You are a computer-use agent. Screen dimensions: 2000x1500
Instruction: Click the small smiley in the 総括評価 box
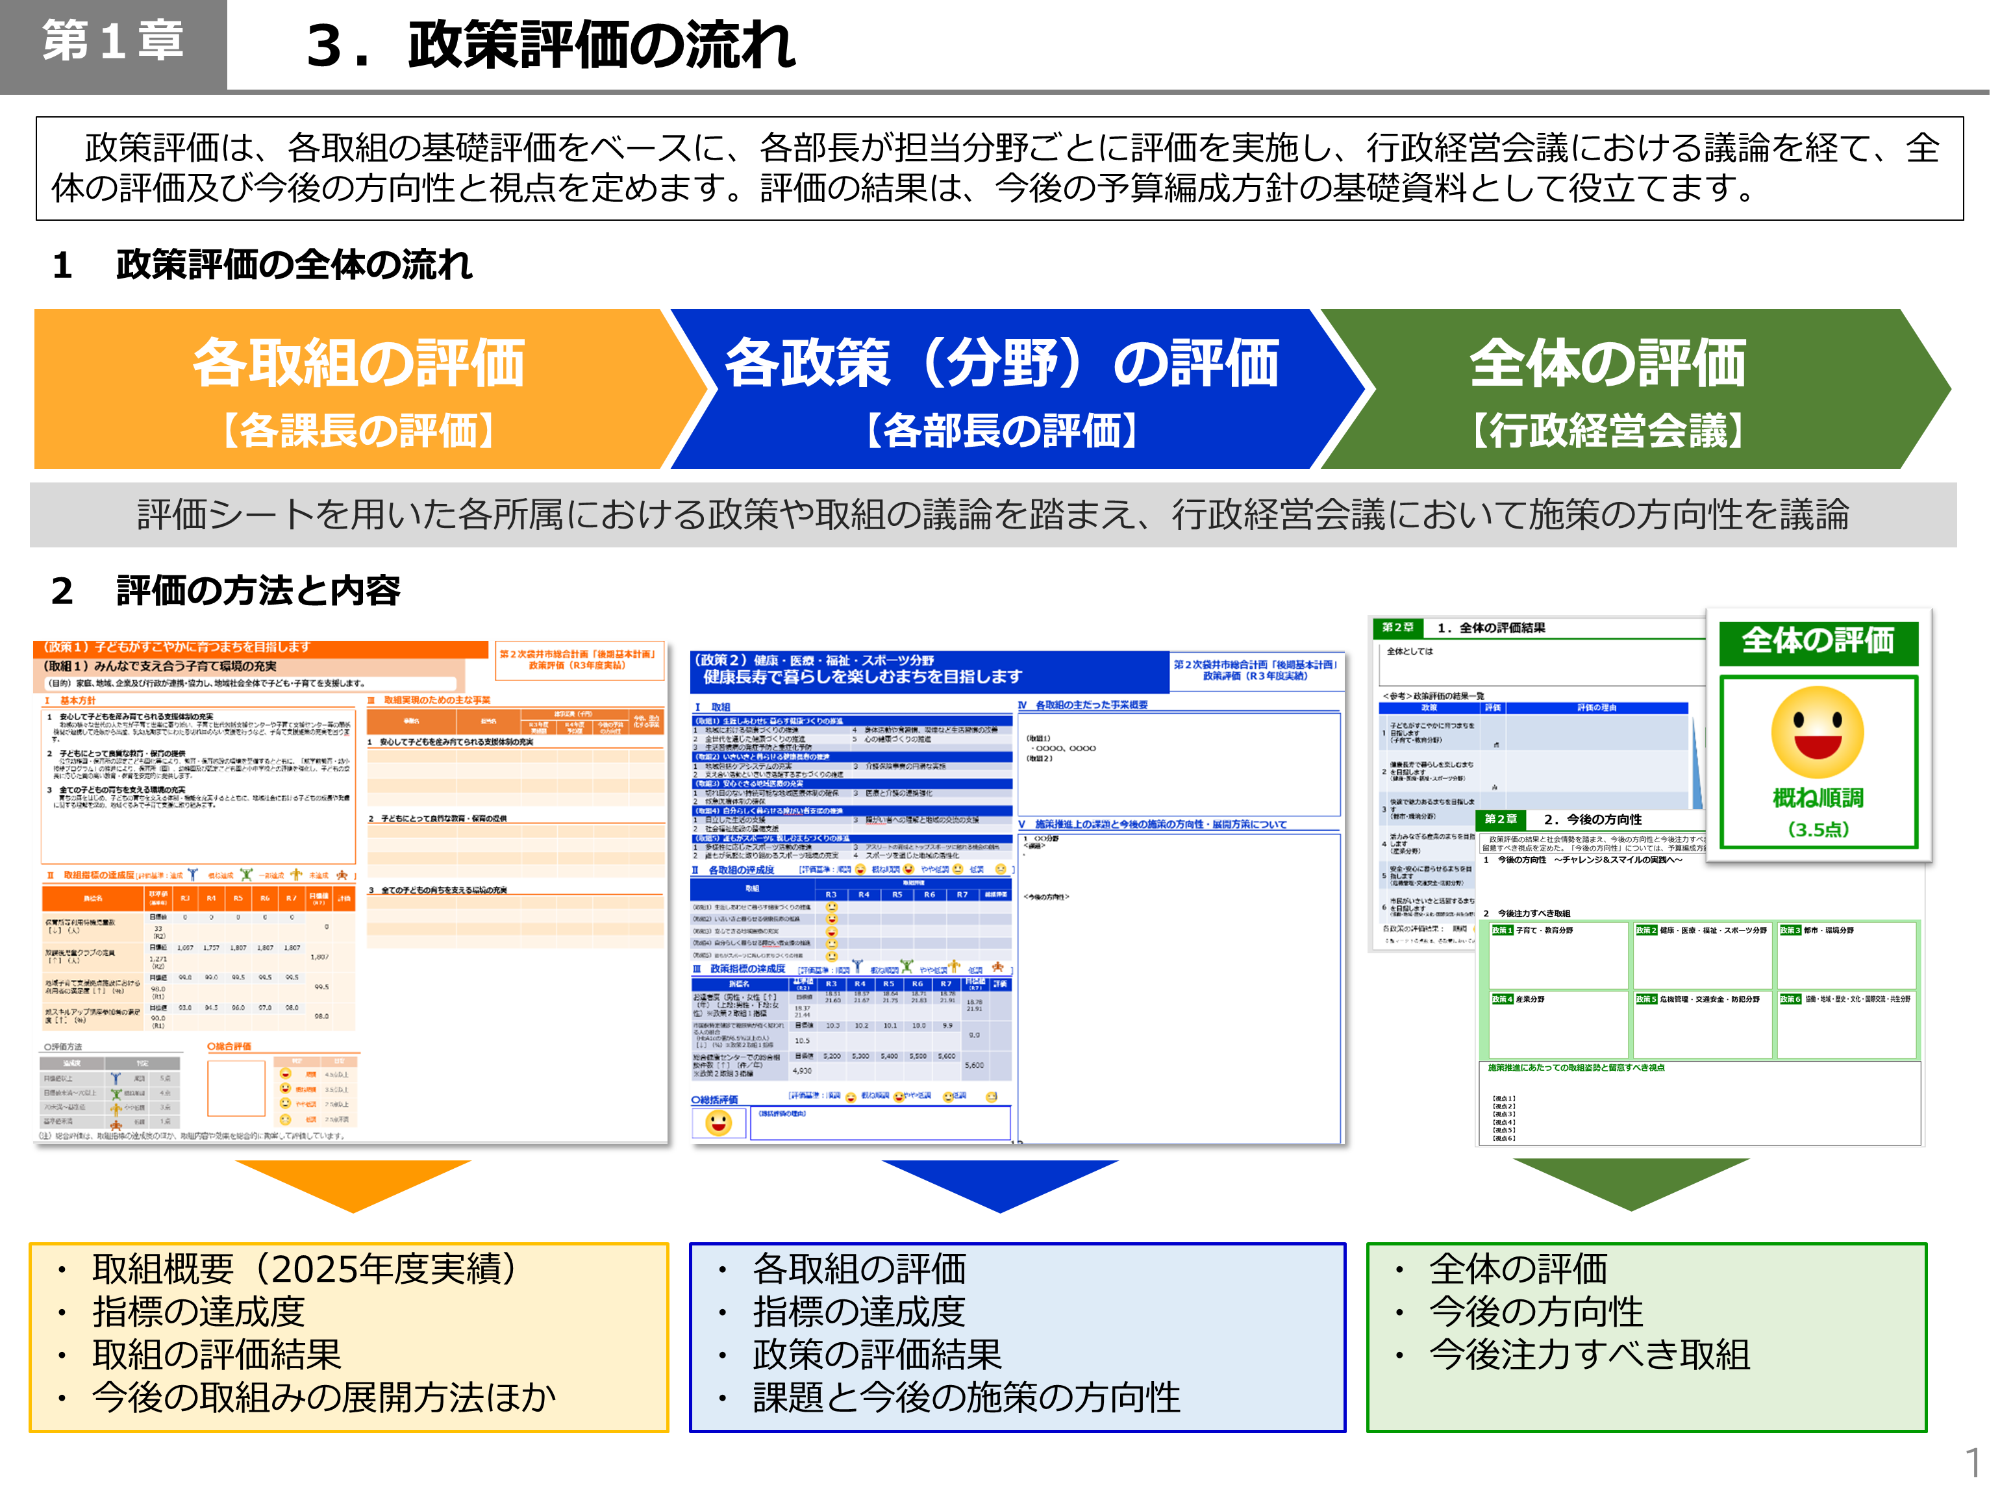tap(718, 1123)
